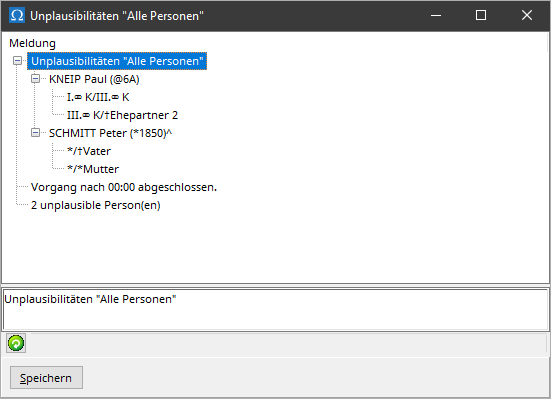This screenshot has width=551, height=399.
Task: Minimize the Unplausibilitäten window
Action: (436, 15)
